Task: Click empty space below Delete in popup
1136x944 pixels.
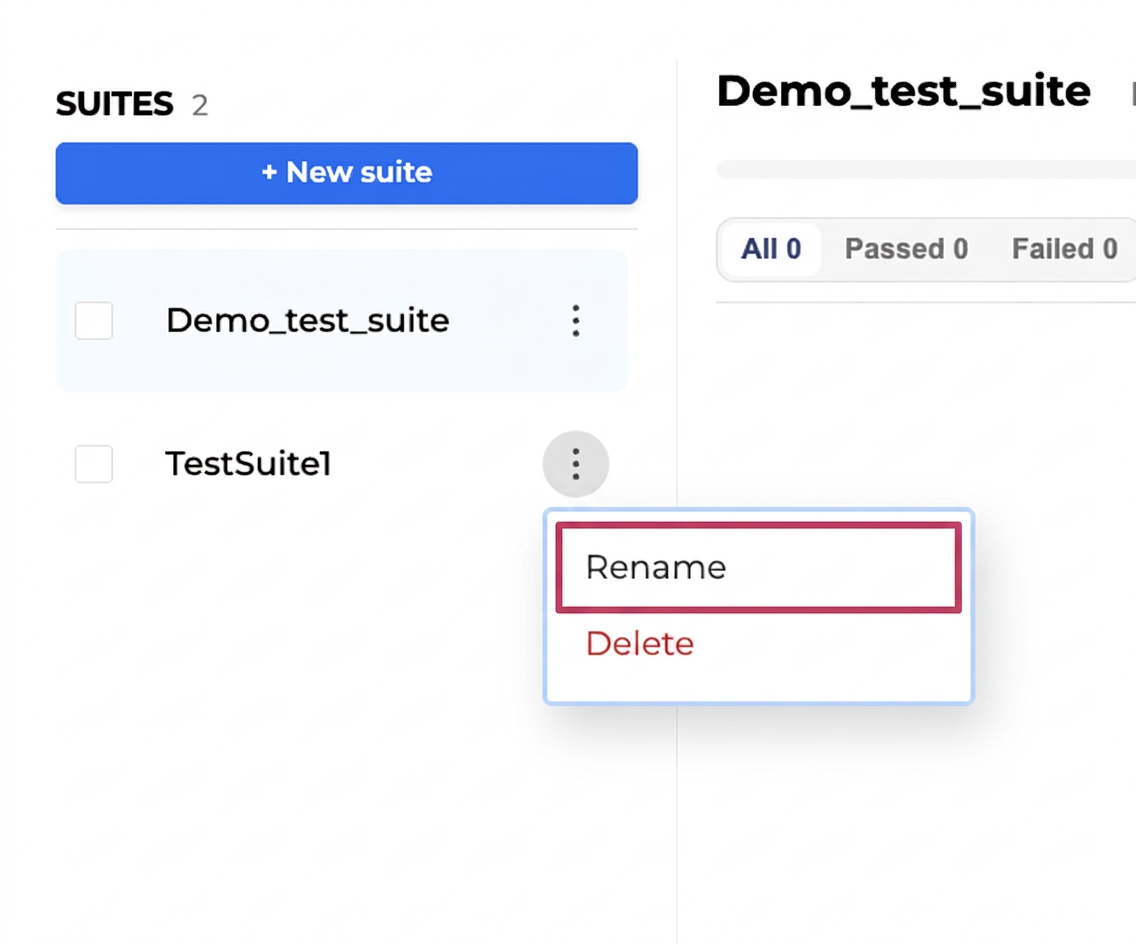Action: click(759, 681)
